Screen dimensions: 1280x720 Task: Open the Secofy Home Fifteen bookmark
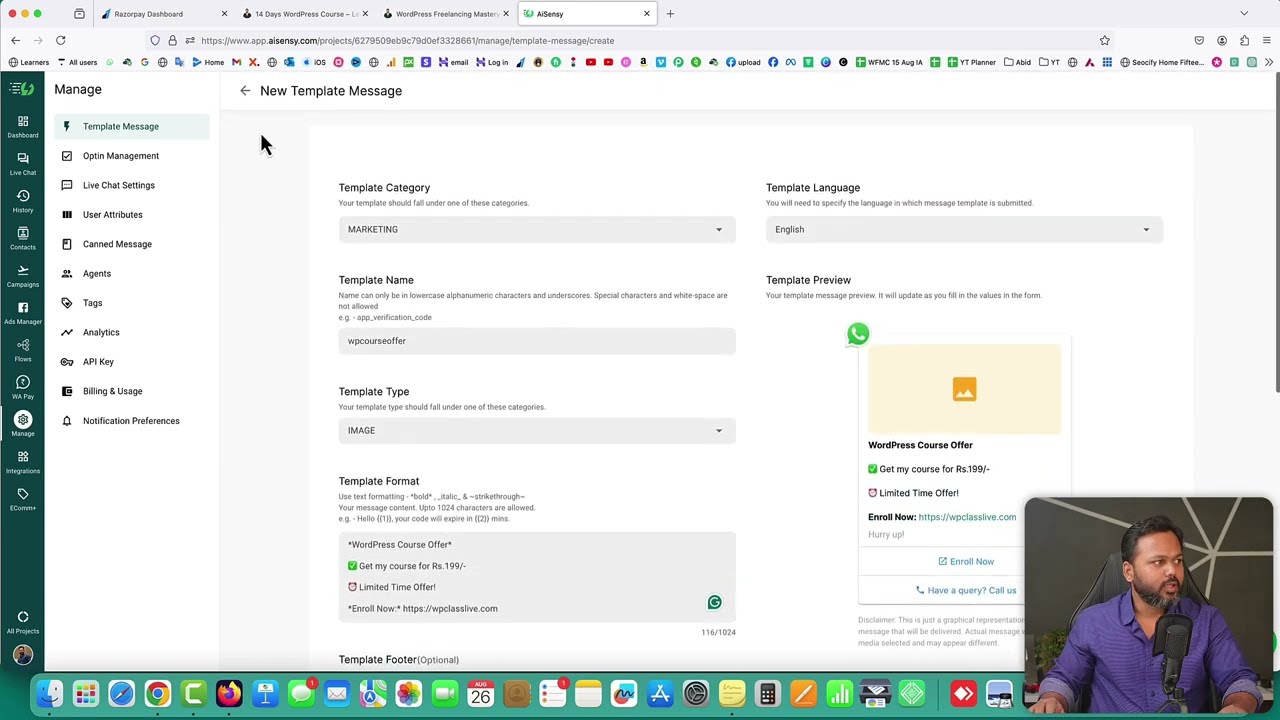[1162, 62]
